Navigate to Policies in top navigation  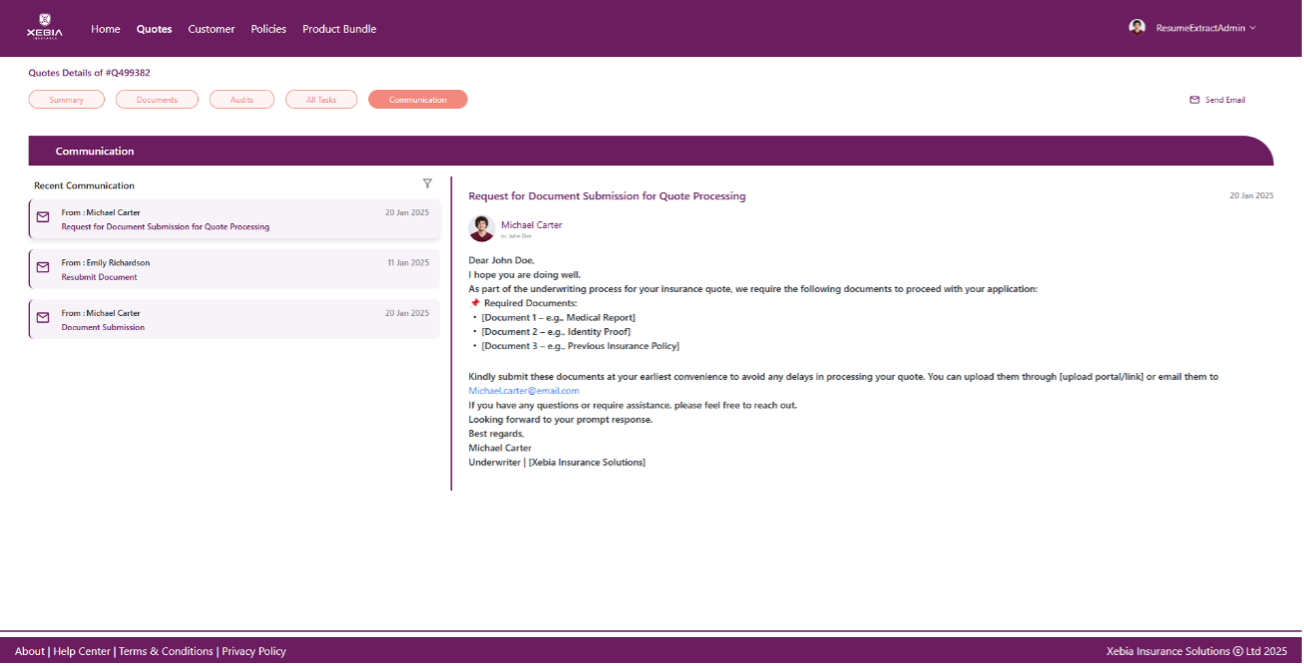point(268,29)
